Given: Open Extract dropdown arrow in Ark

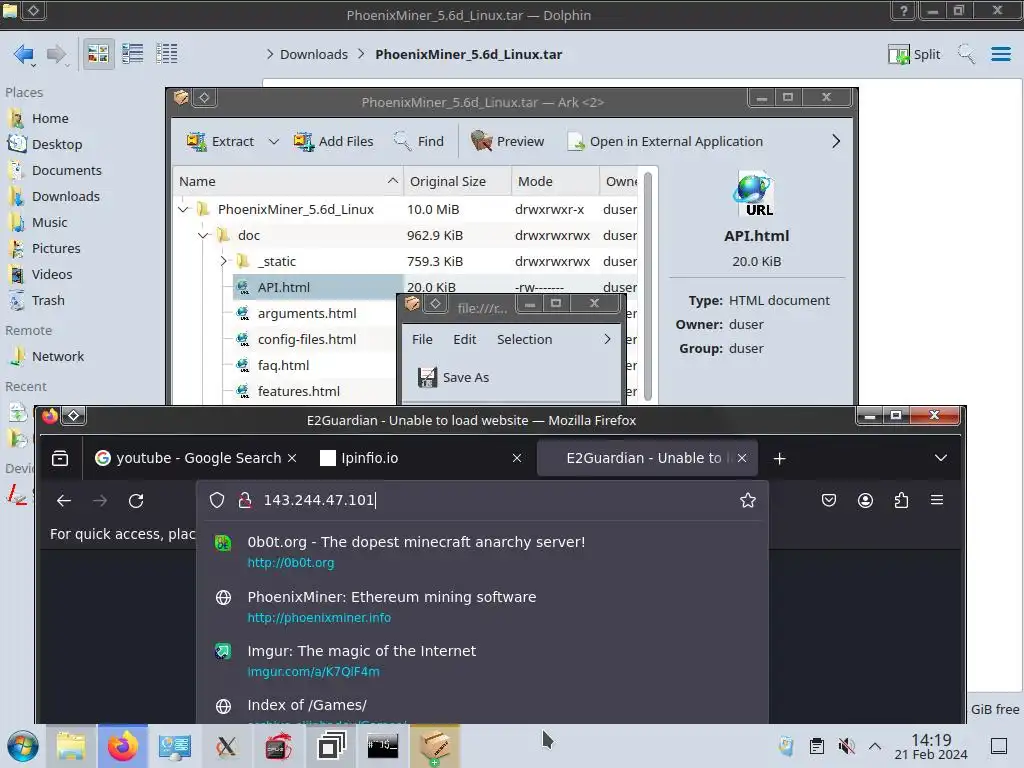Looking at the screenshot, I should click(x=274, y=141).
